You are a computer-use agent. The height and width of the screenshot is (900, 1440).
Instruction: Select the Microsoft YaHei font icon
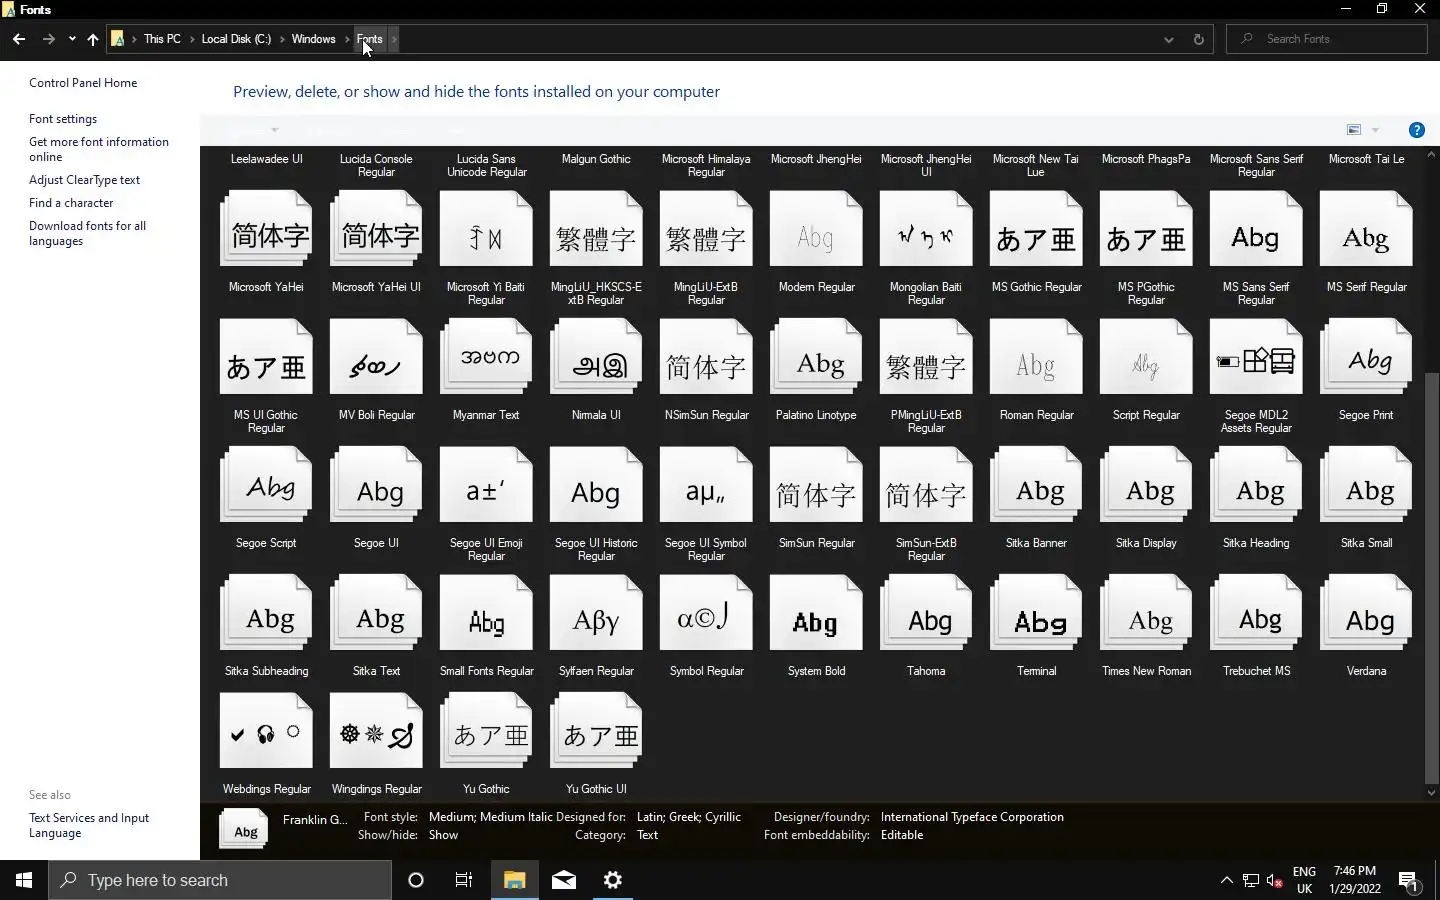266,229
